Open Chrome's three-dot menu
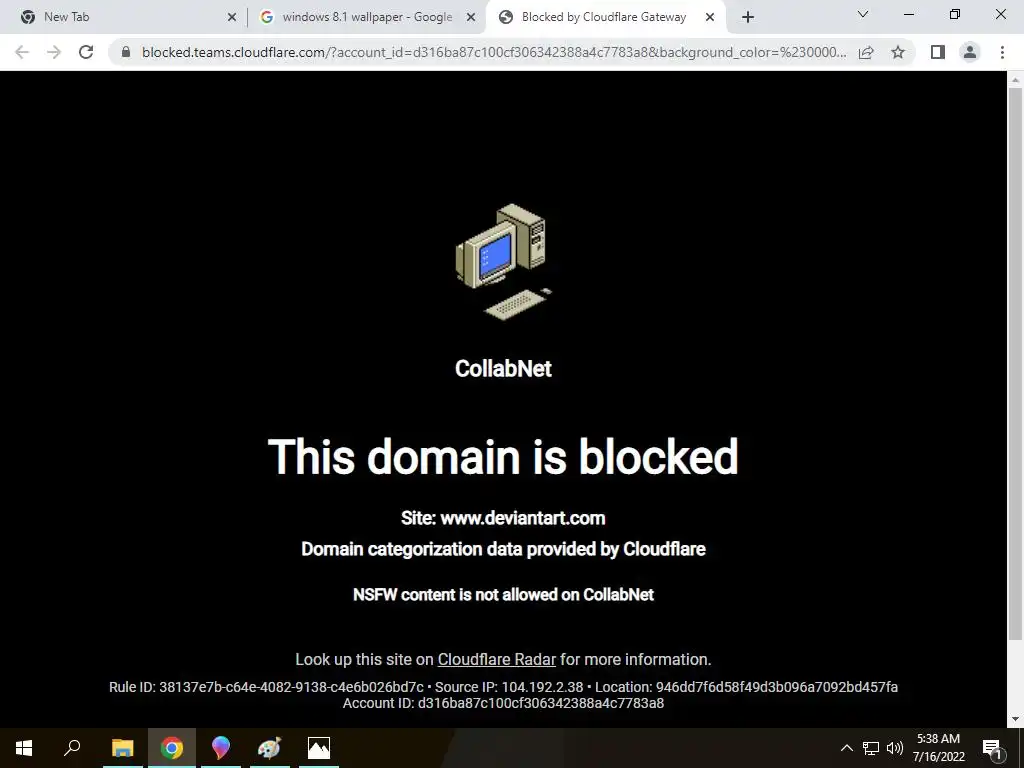The height and width of the screenshot is (768, 1024). [1002, 52]
